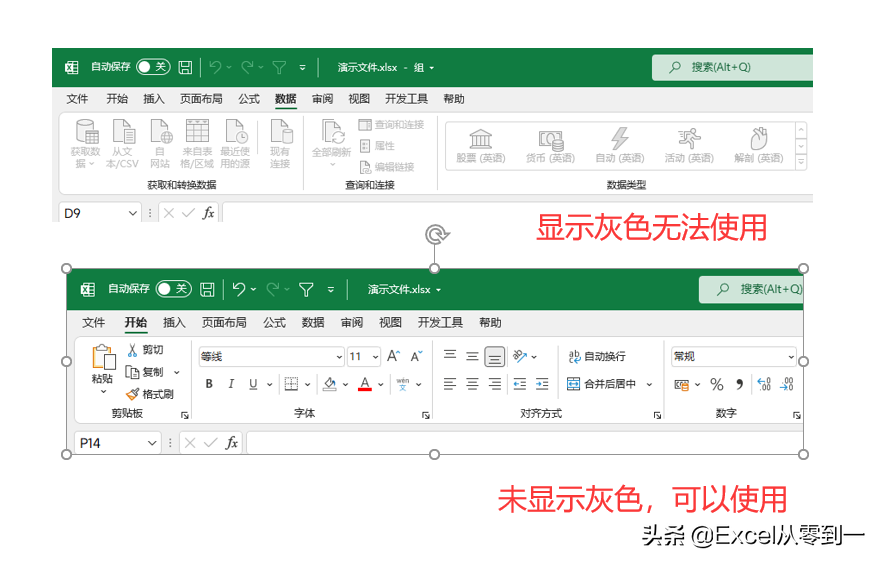Click the fill color paint bucket

[x=329, y=384]
